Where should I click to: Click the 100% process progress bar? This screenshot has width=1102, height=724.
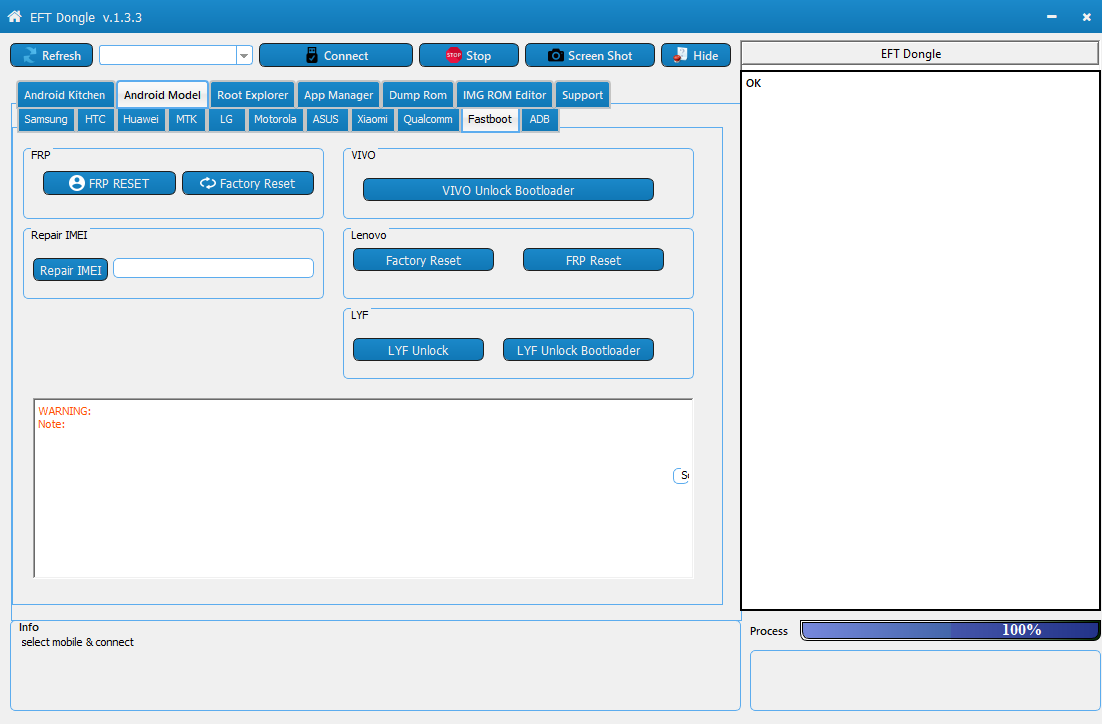950,631
